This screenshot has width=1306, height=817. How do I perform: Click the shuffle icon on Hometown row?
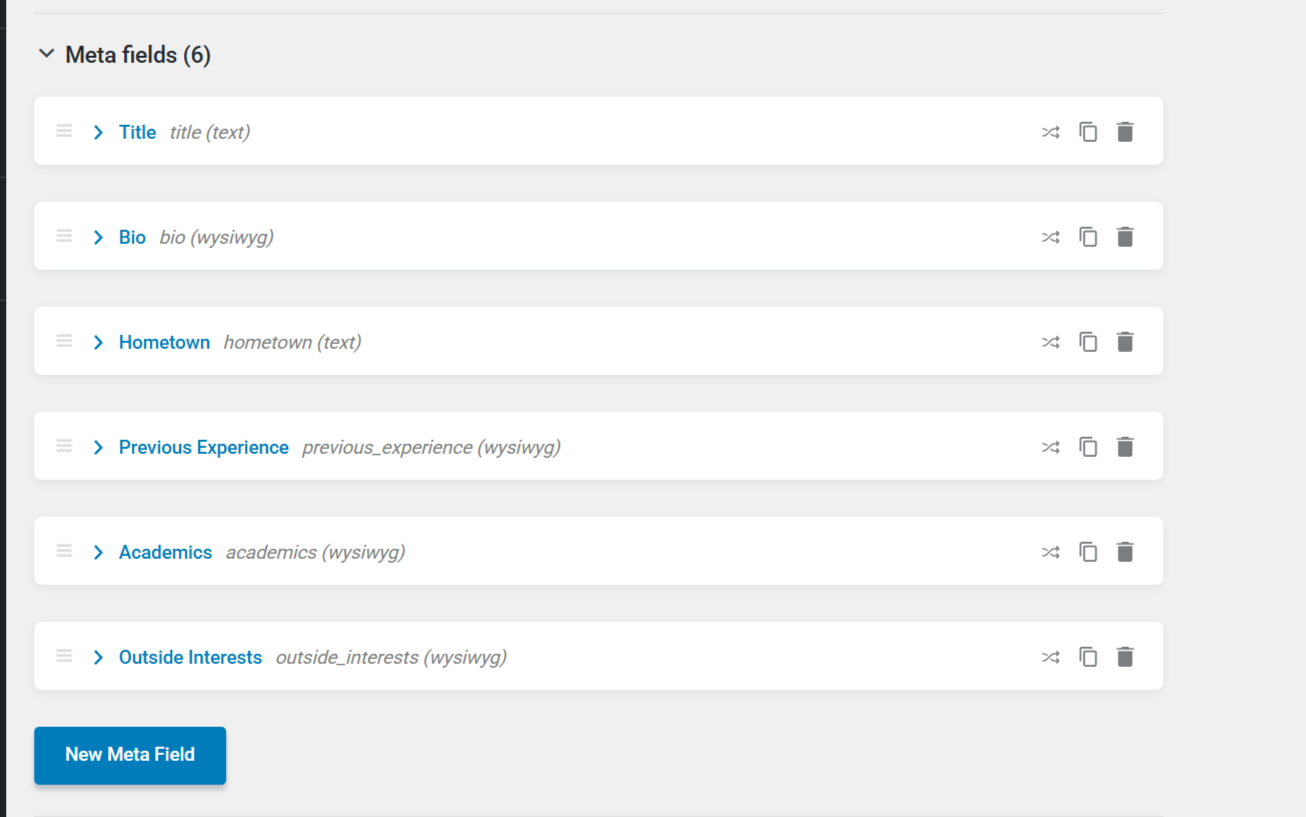(1050, 342)
